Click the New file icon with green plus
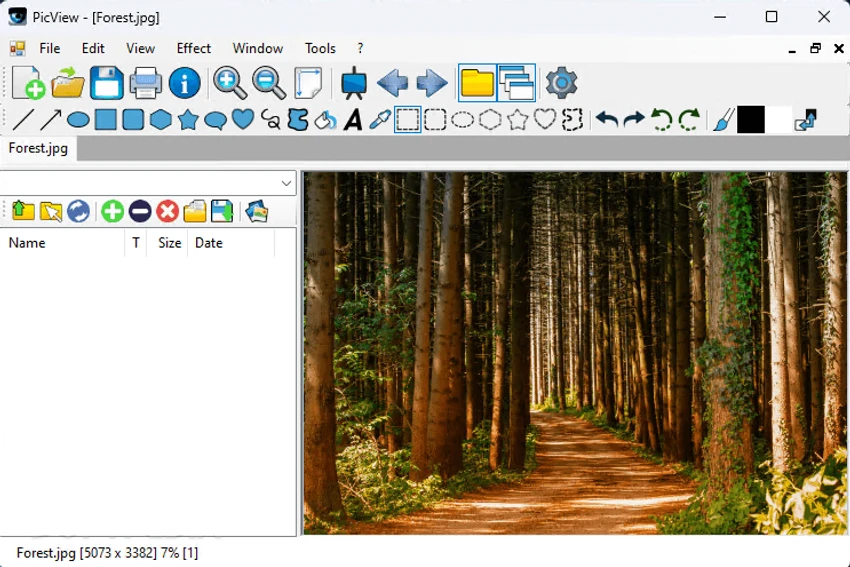850x567 pixels. point(29,83)
